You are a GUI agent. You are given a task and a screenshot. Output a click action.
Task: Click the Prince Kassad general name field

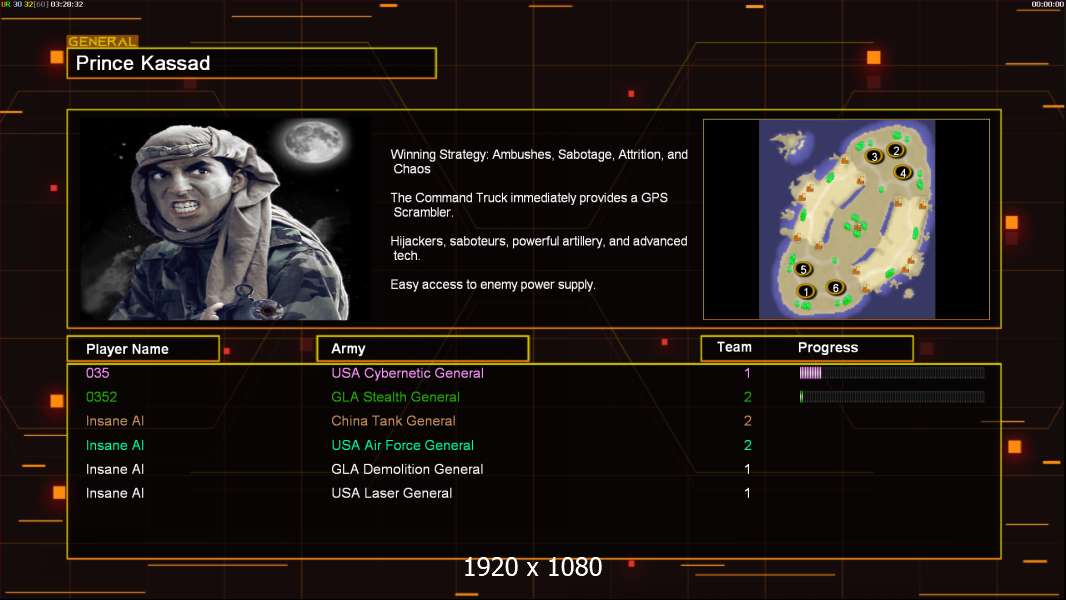coord(252,63)
